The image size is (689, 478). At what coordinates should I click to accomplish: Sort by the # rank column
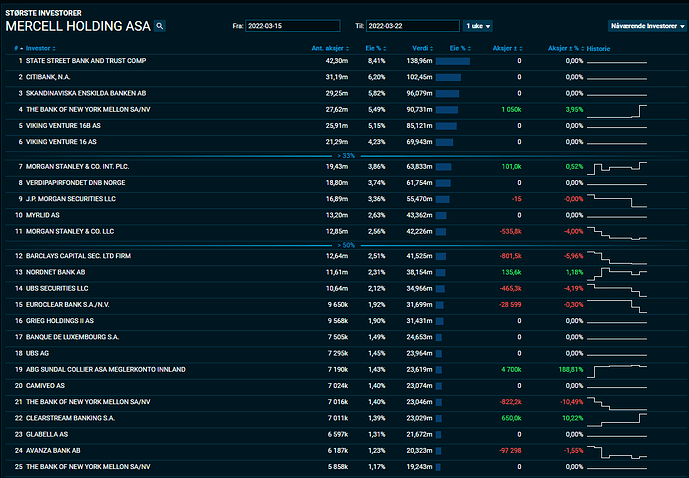18,48
